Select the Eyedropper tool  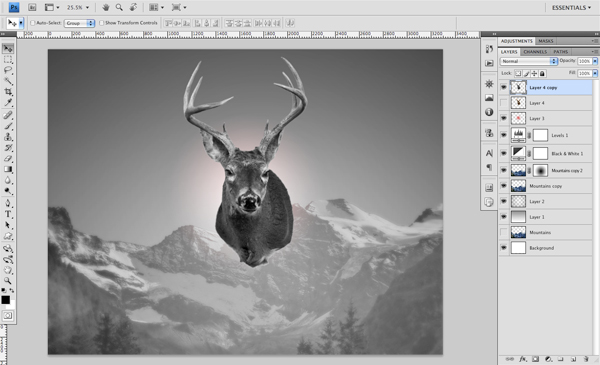pos(8,103)
